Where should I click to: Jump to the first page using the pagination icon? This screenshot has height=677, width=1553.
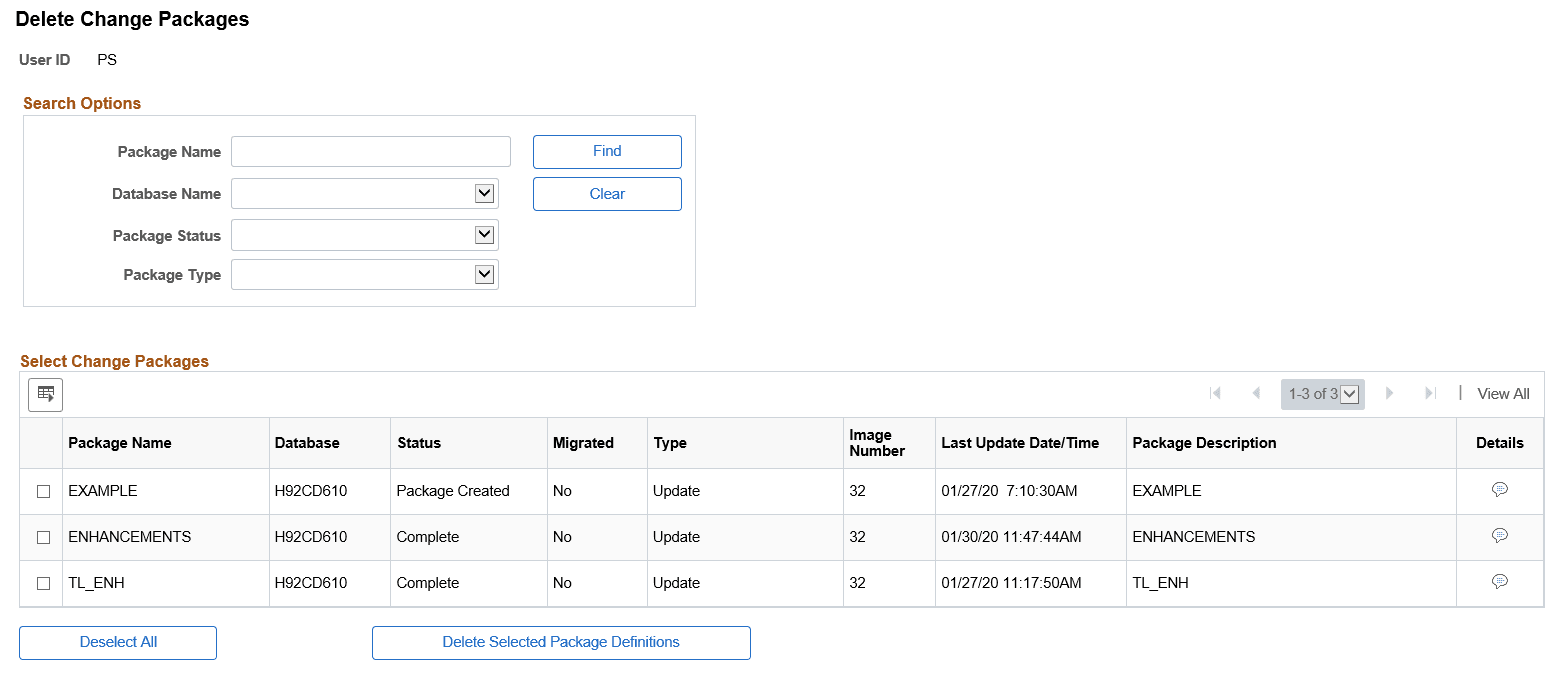point(1216,393)
